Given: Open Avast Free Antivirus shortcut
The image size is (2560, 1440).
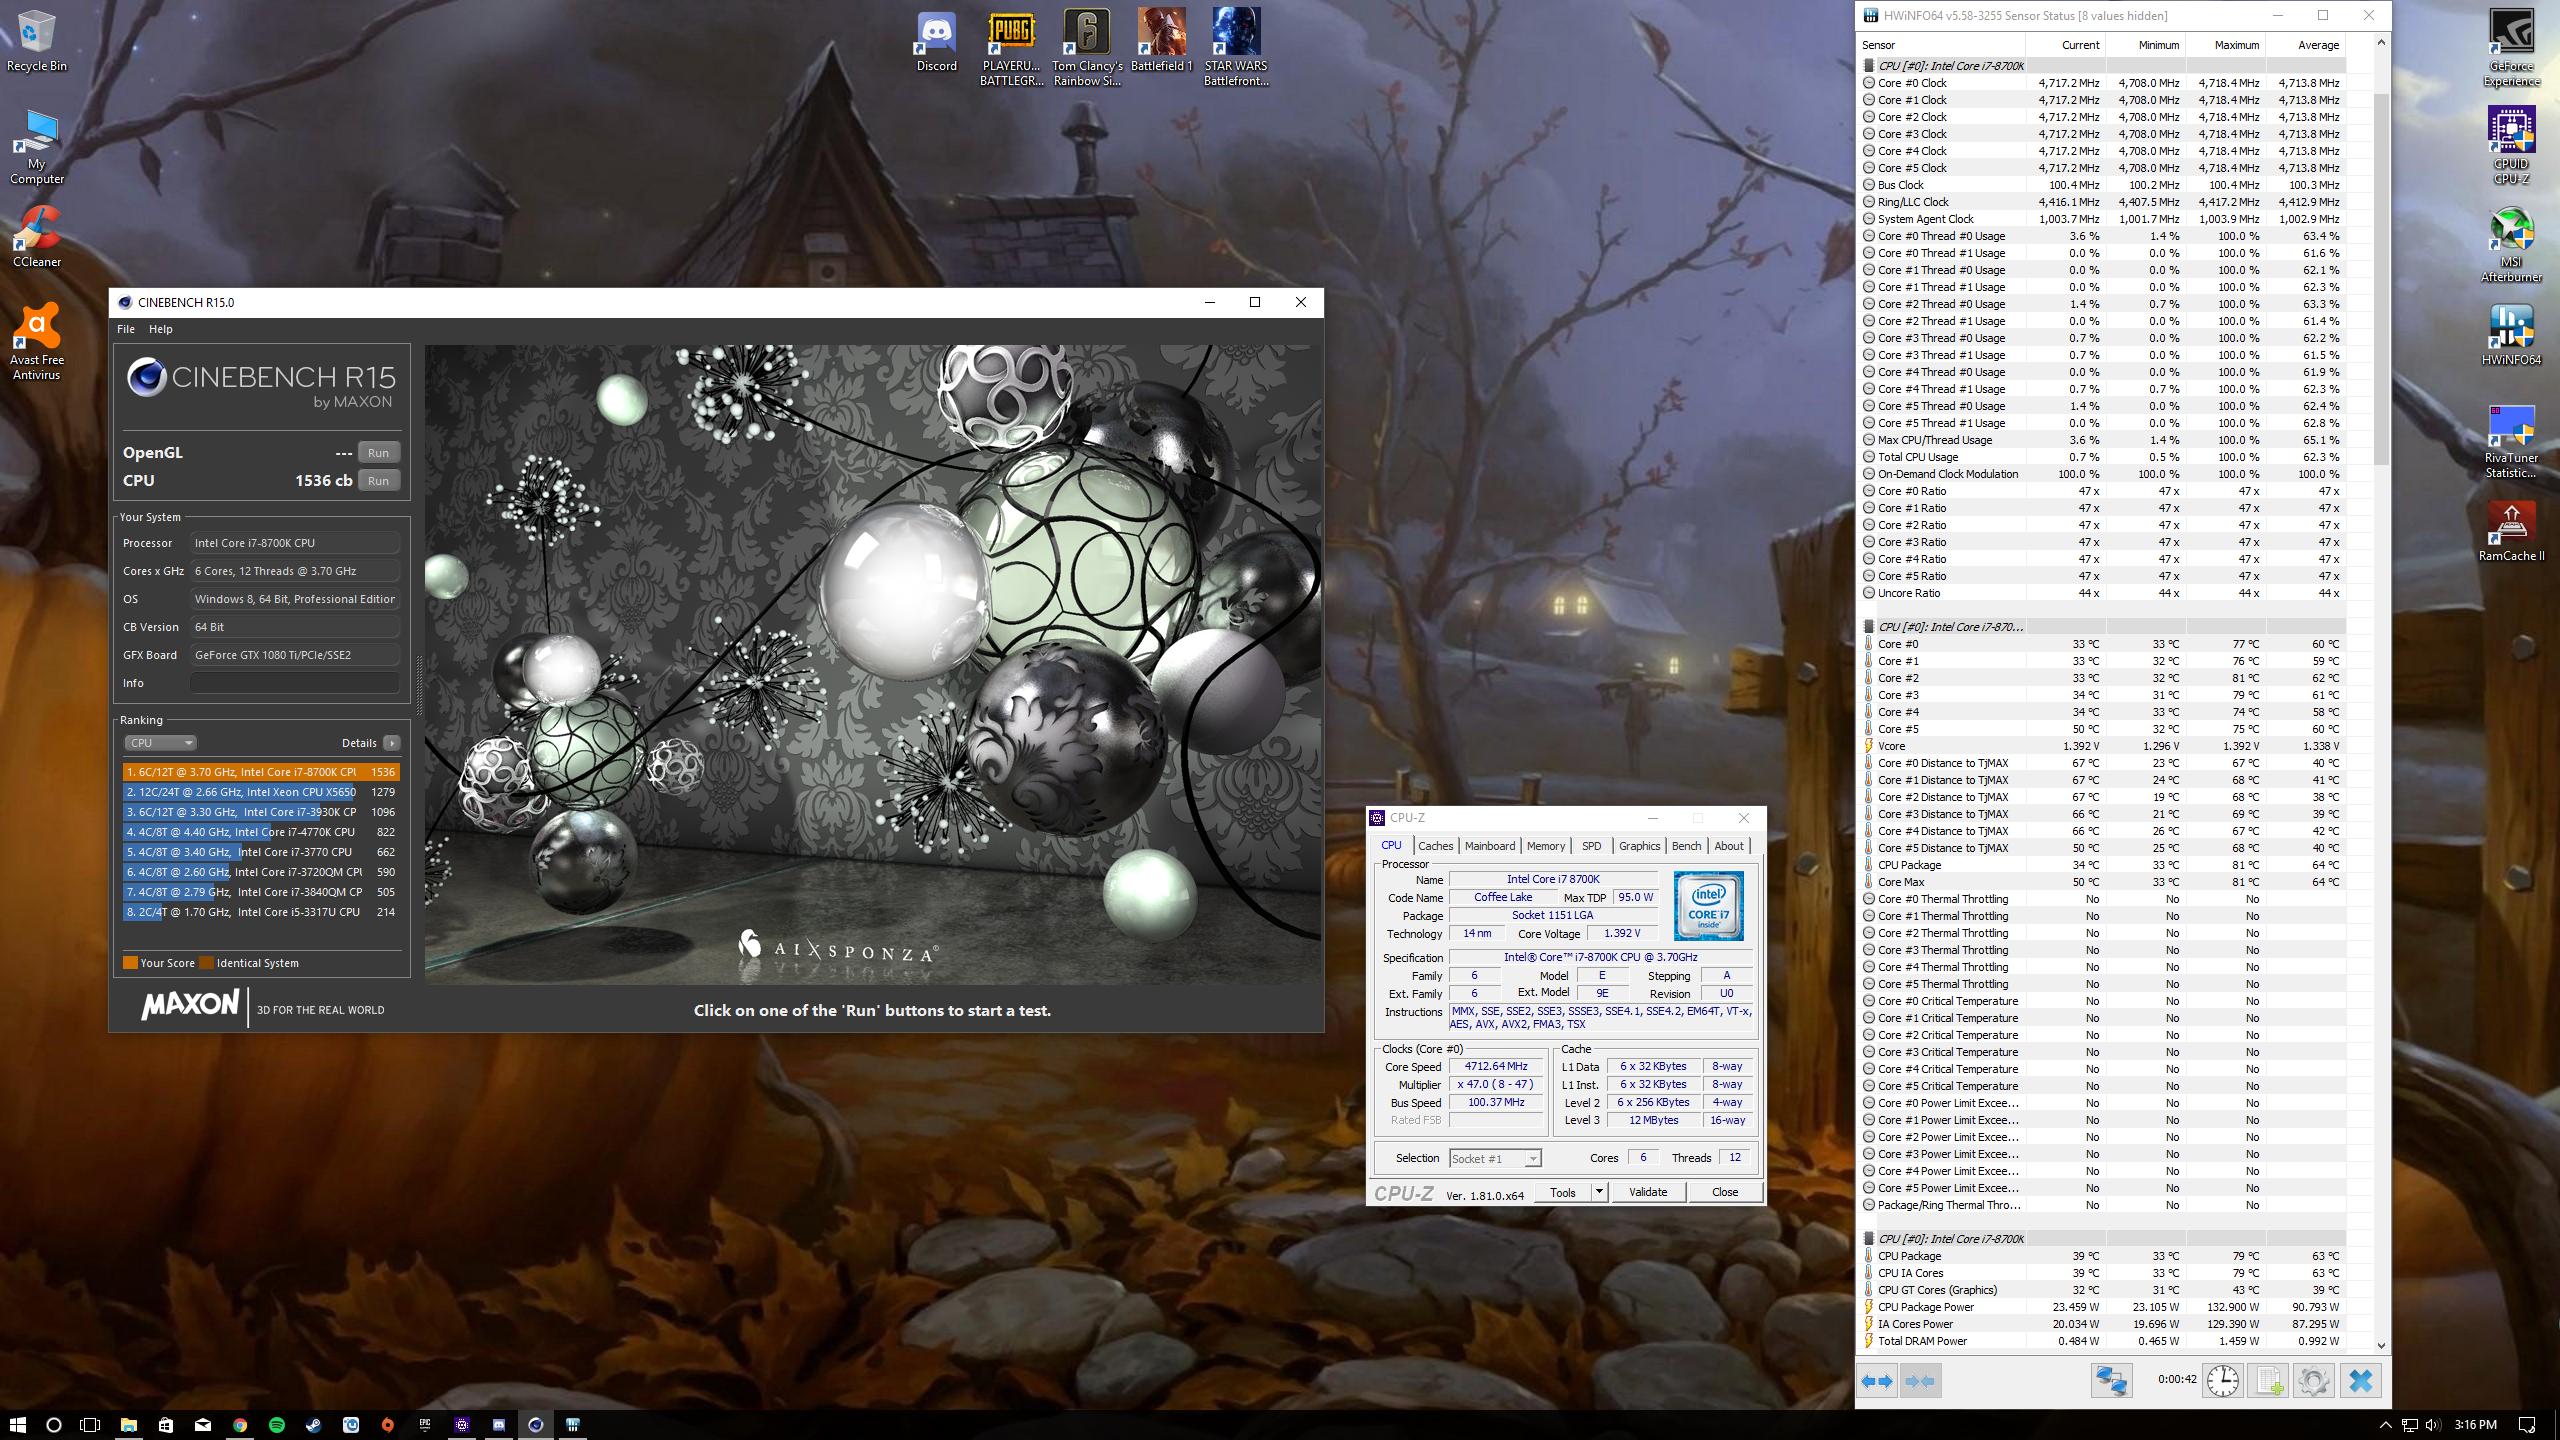Looking at the screenshot, I should (37, 342).
